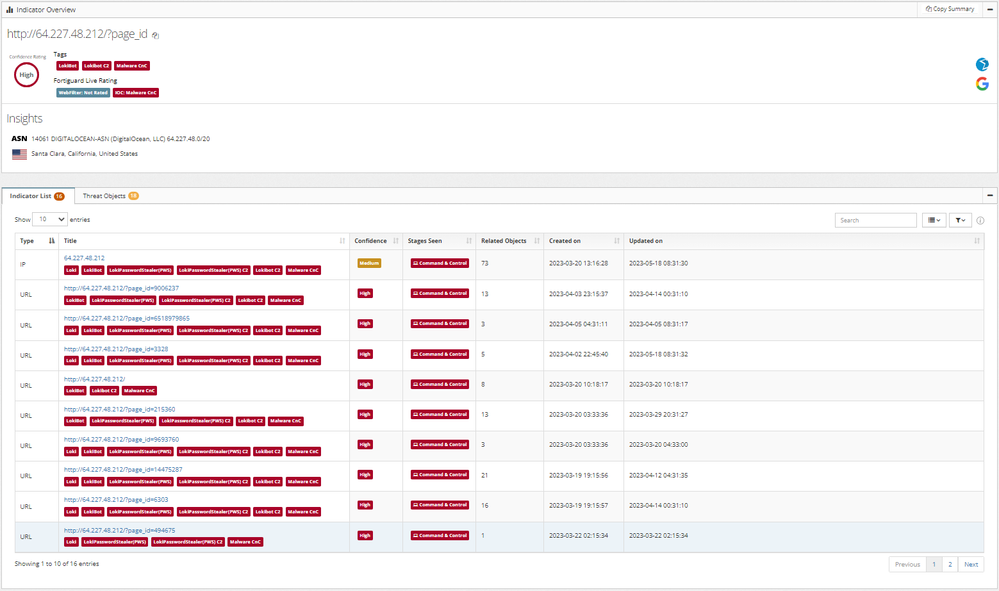
Task: Open the Google lookup icon
Action: [982, 83]
